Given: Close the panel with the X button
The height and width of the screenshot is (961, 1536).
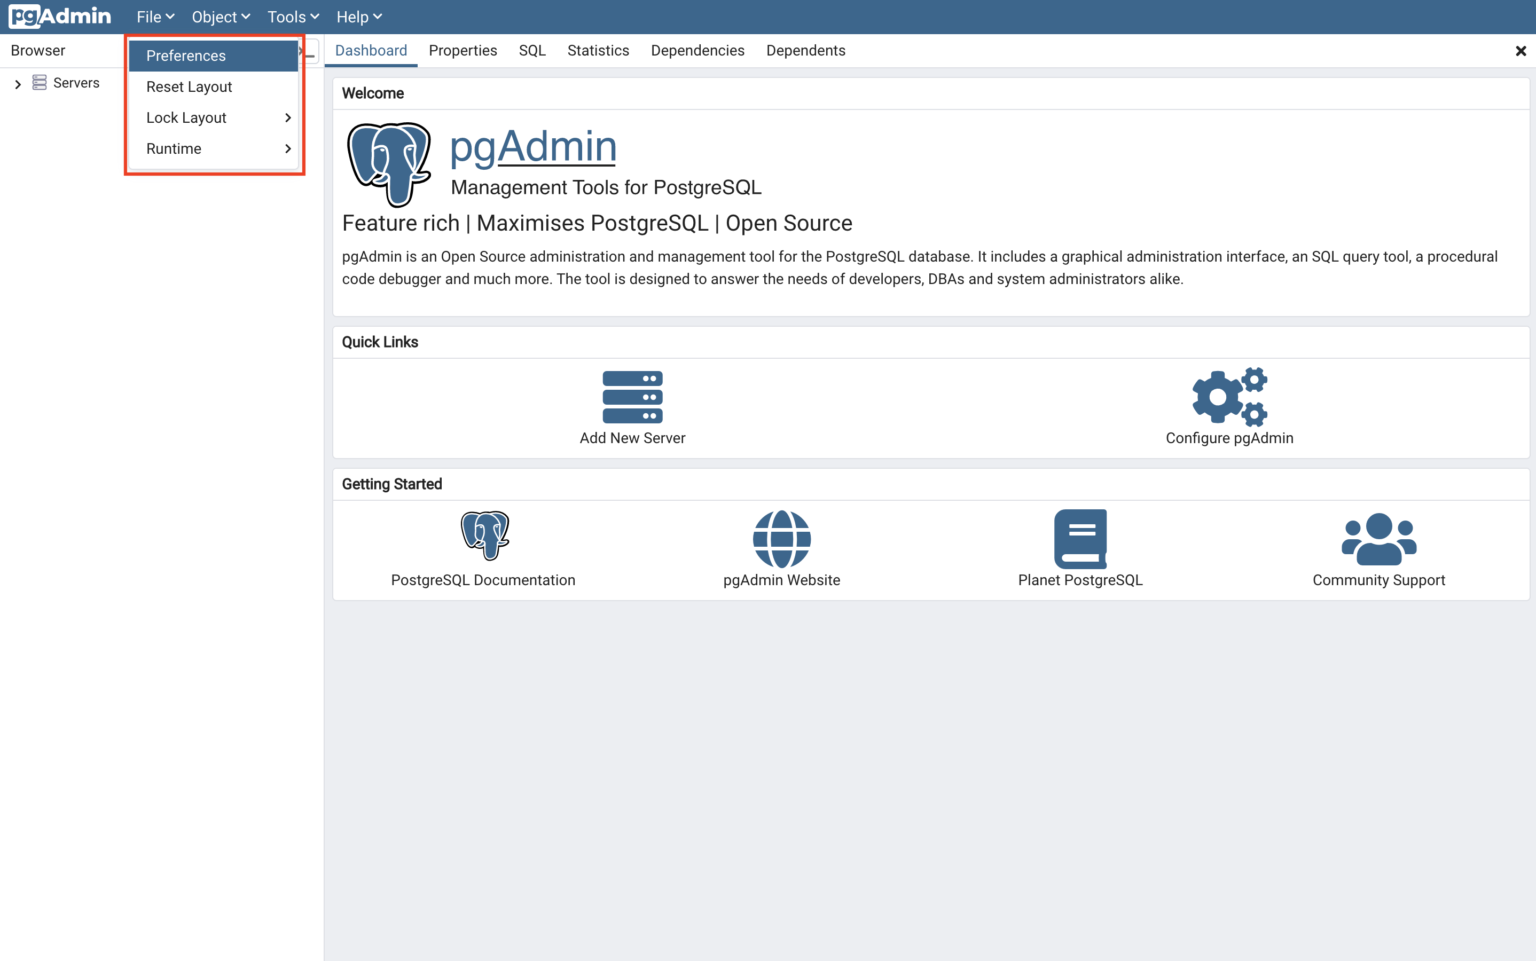Looking at the screenshot, I should [x=1520, y=51].
